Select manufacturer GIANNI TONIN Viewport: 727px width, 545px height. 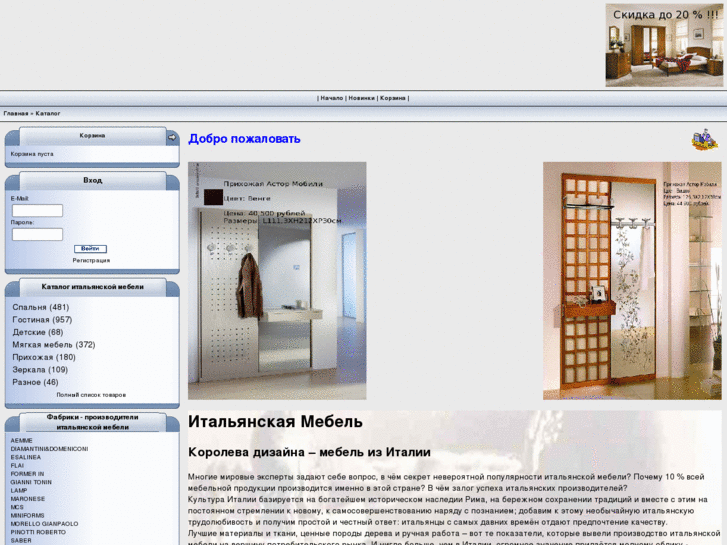[x=31, y=482]
